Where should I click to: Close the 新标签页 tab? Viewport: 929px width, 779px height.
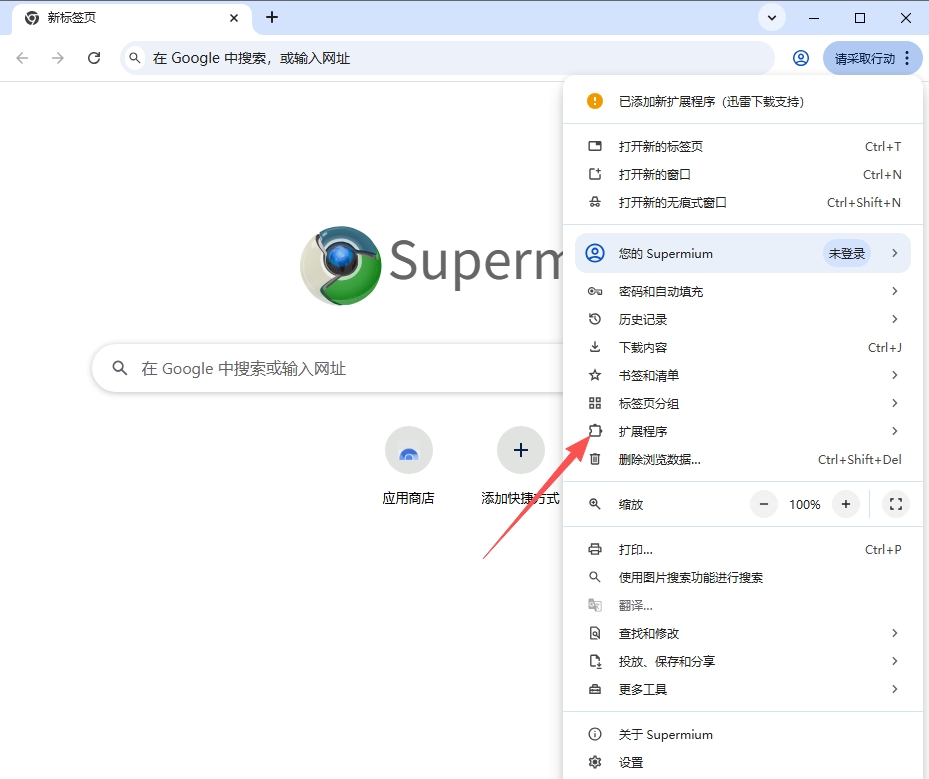234,18
